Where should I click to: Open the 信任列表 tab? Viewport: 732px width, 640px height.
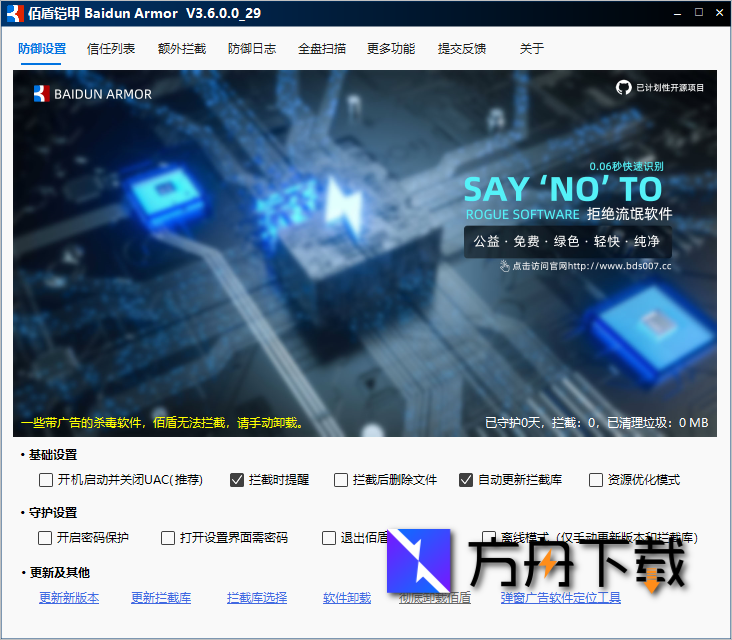[x=111, y=49]
